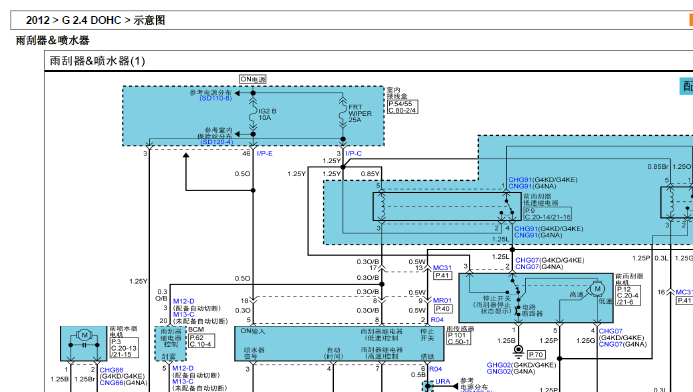The image size is (693, 392).
Task: Open CHG91 link beside relay pin 4
Action: click(526, 228)
